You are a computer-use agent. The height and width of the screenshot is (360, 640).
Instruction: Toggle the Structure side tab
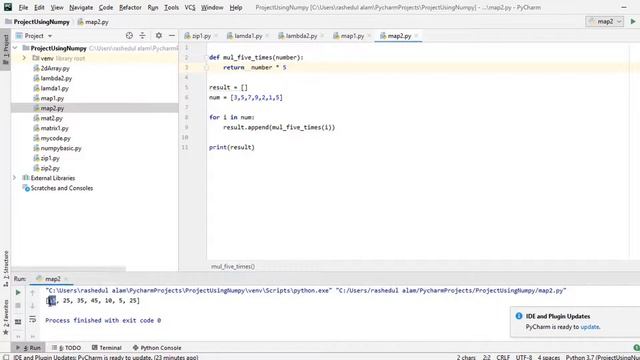click(6, 268)
